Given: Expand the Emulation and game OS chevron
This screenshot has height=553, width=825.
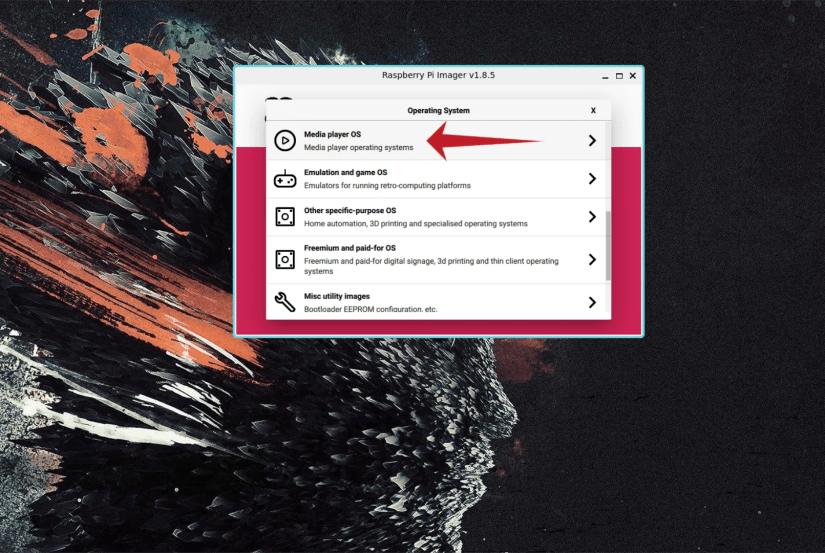Looking at the screenshot, I should (x=592, y=179).
